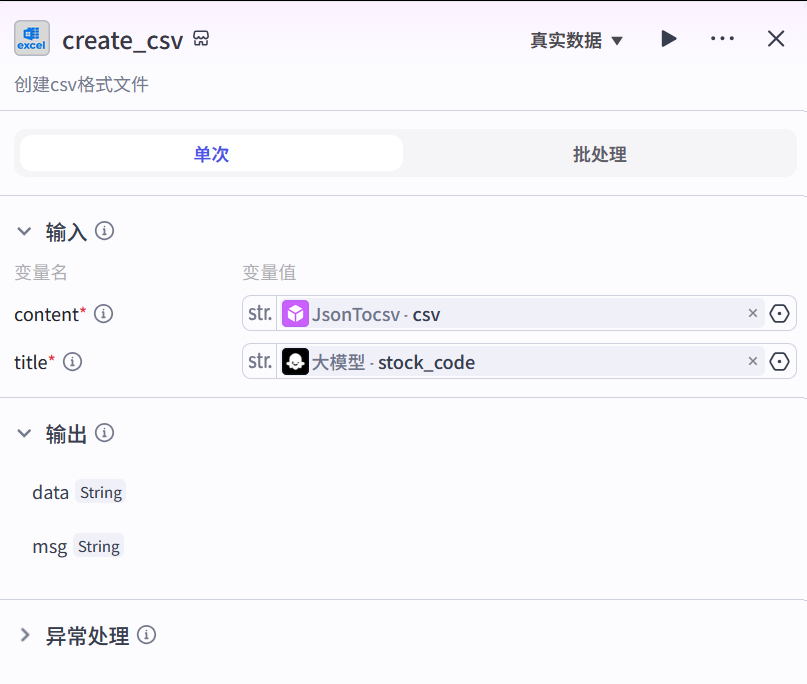Click the excel plugin icon
The height and width of the screenshot is (684, 807).
click(32, 38)
